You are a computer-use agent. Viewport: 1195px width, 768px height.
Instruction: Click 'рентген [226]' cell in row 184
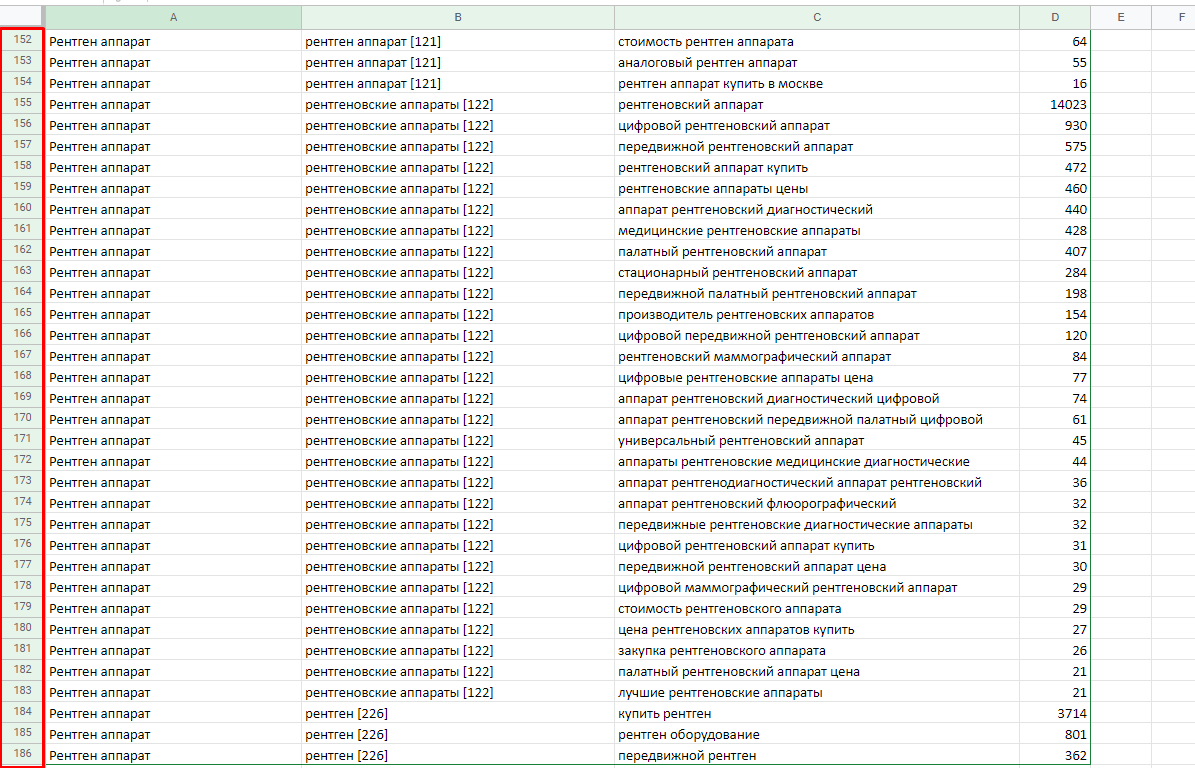point(457,713)
